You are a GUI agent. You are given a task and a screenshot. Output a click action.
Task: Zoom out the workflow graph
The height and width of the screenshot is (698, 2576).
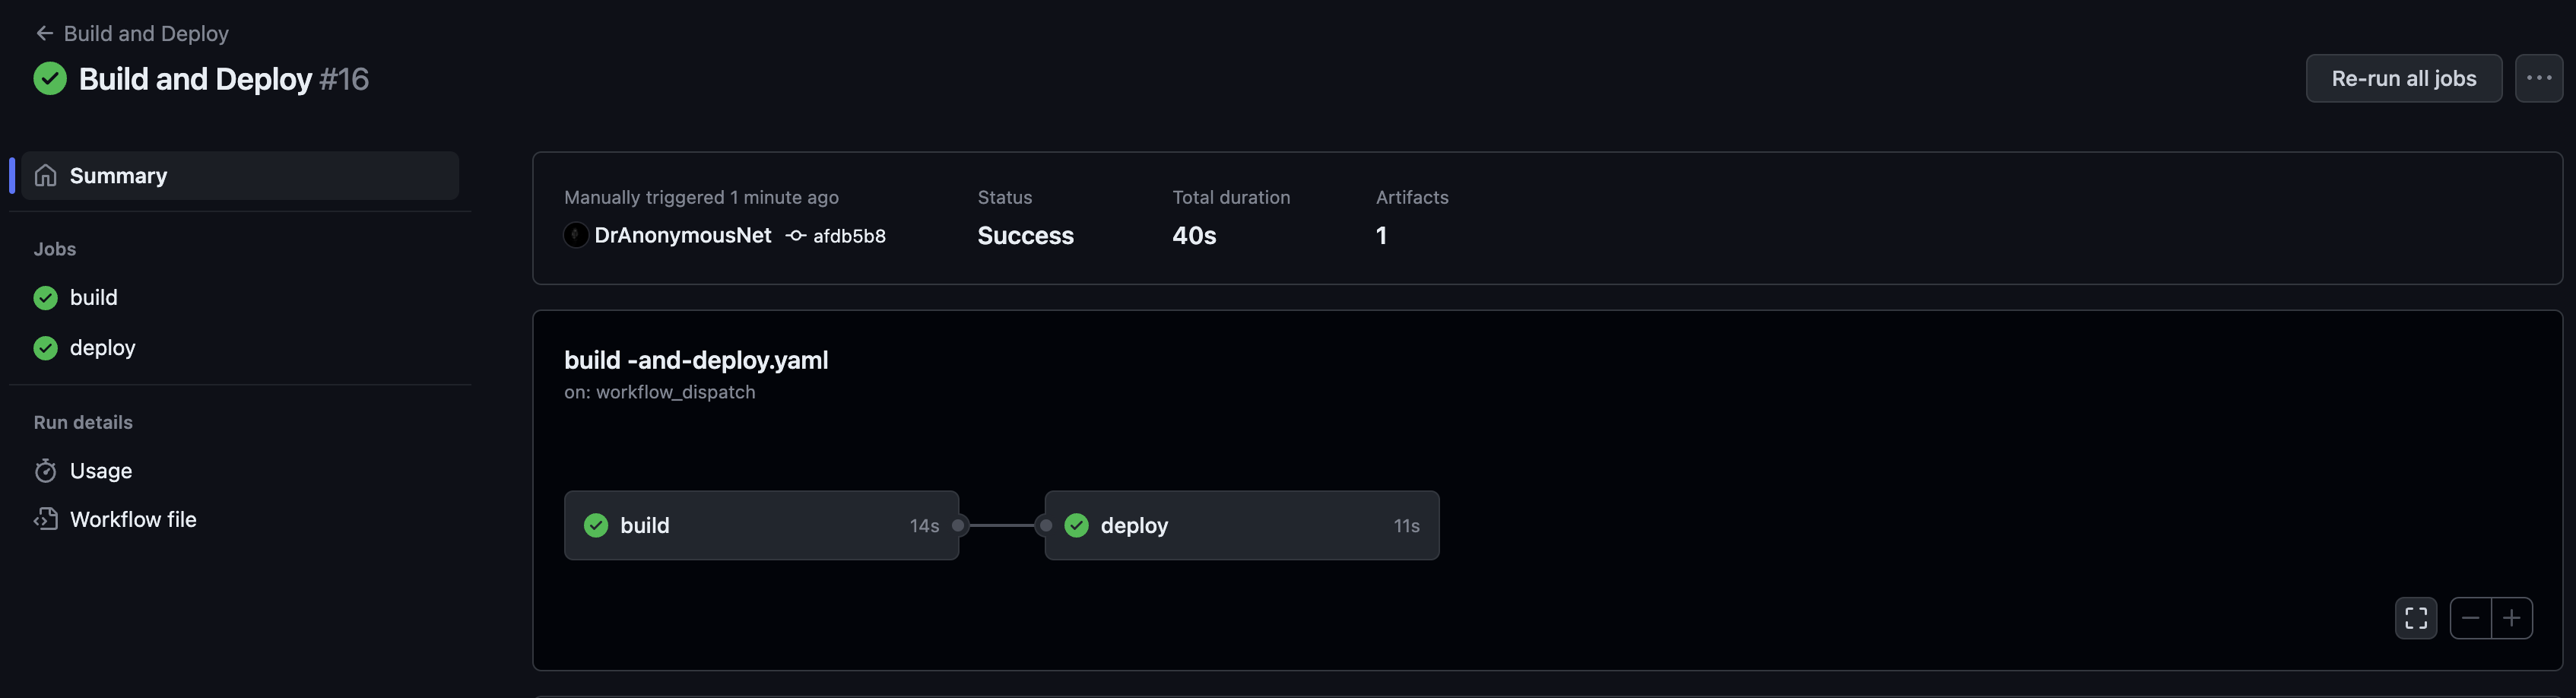tap(2470, 618)
